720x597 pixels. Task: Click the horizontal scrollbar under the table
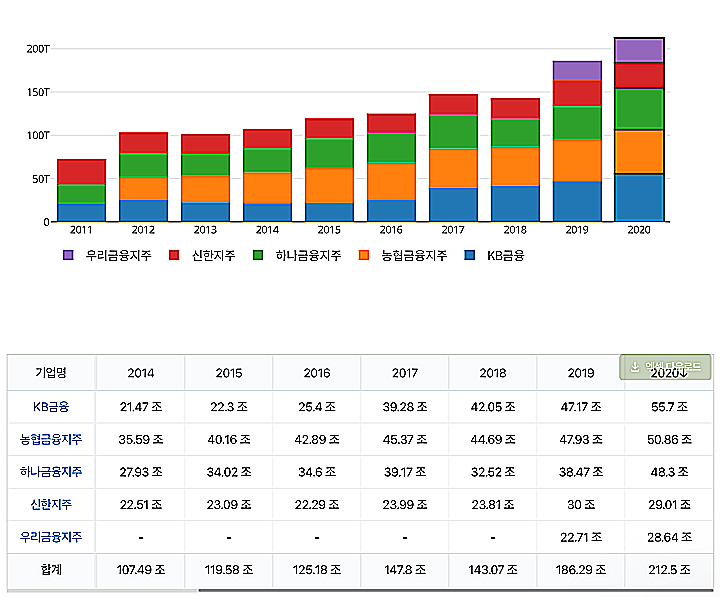[x=456, y=591]
